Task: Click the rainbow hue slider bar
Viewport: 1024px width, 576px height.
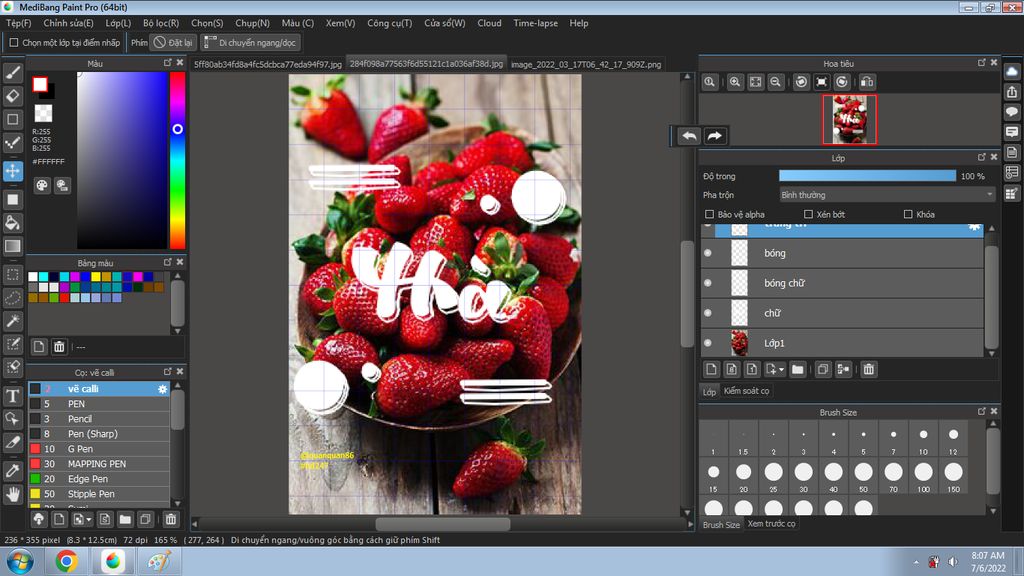Action: (178, 160)
